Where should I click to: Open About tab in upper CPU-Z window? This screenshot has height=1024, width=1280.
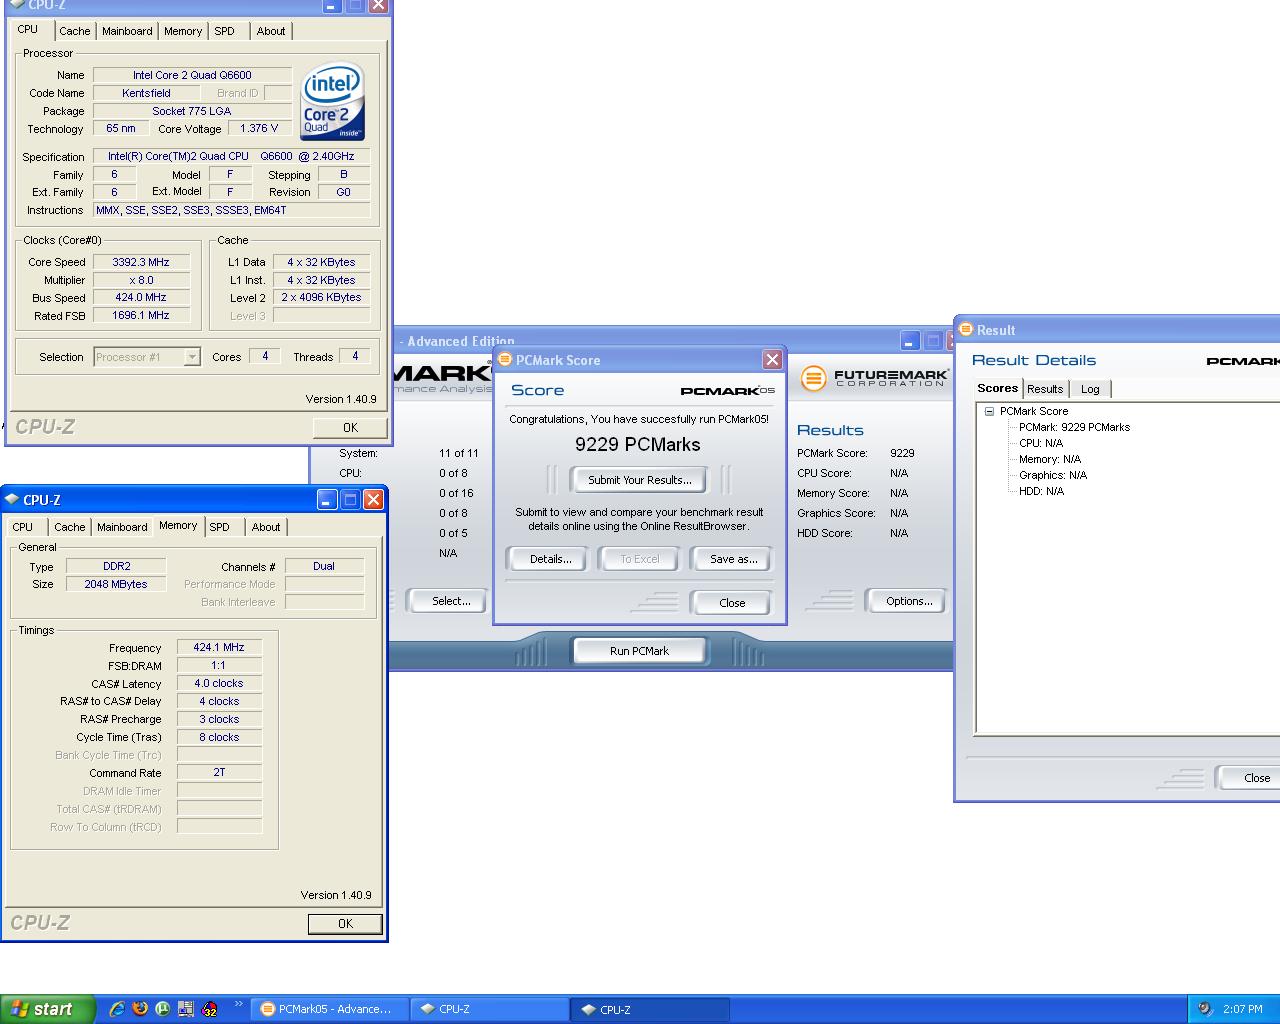[271, 31]
